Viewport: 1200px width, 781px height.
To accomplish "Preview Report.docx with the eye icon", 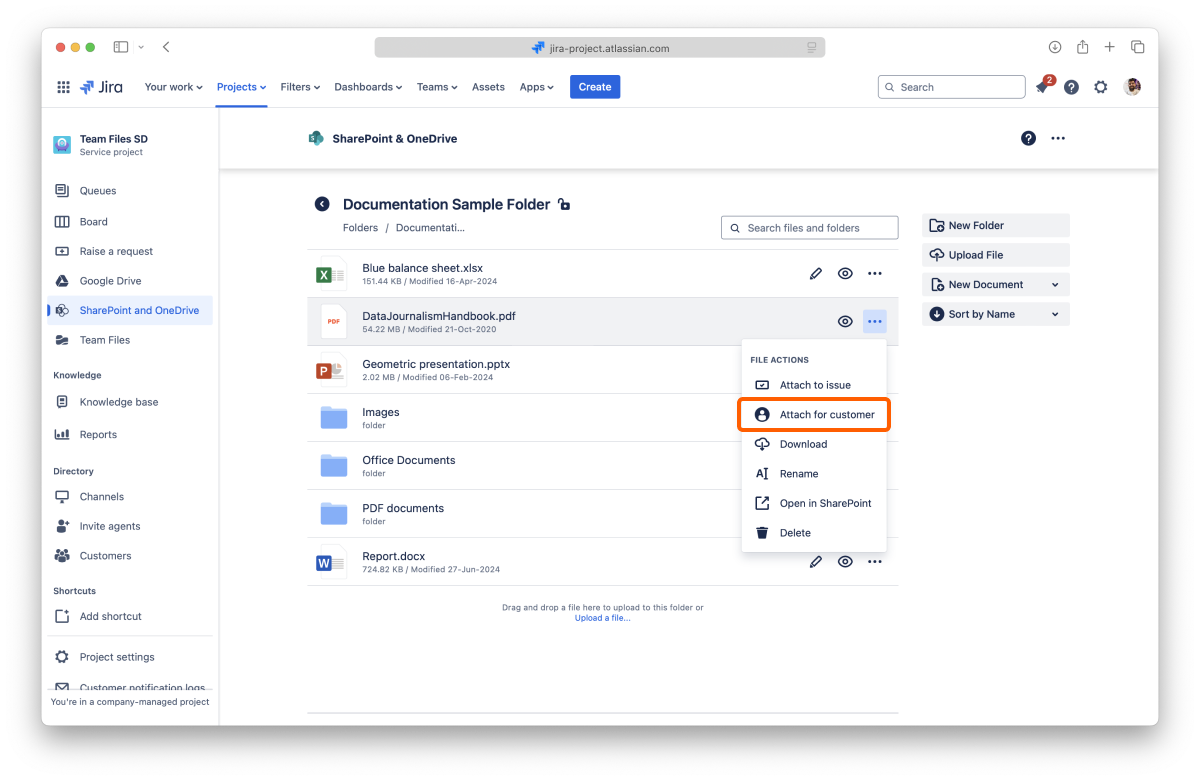I will pyautogui.click(x=845, y=562).
